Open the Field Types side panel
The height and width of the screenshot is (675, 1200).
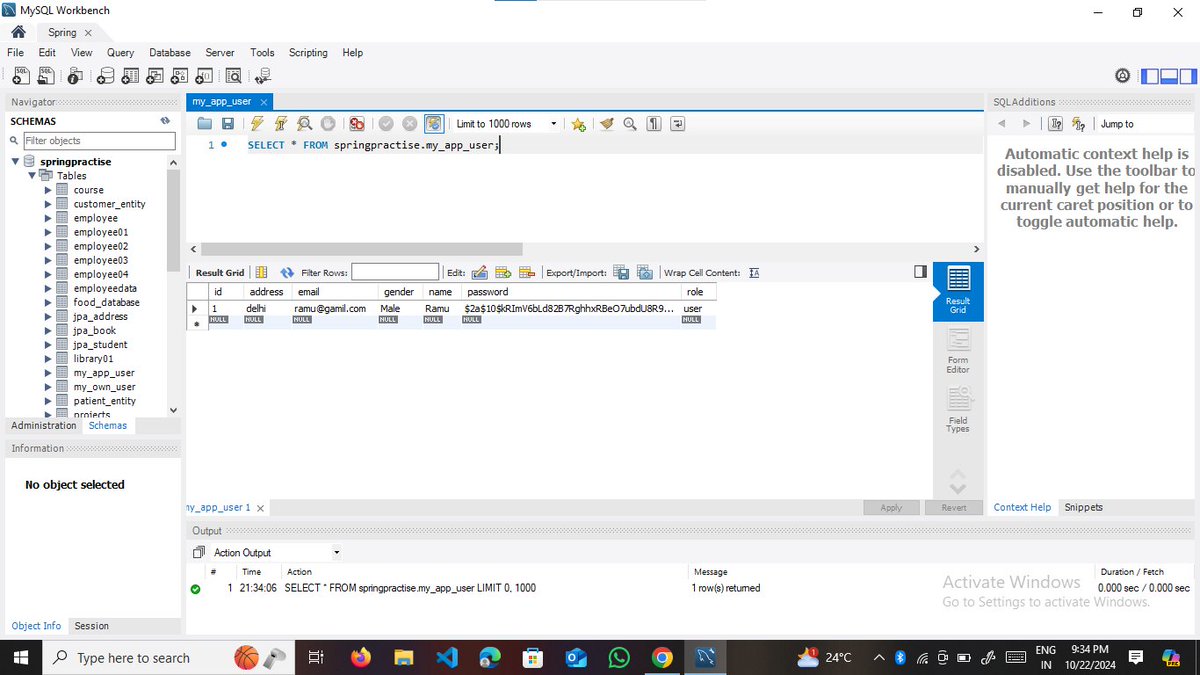(958, 410)
